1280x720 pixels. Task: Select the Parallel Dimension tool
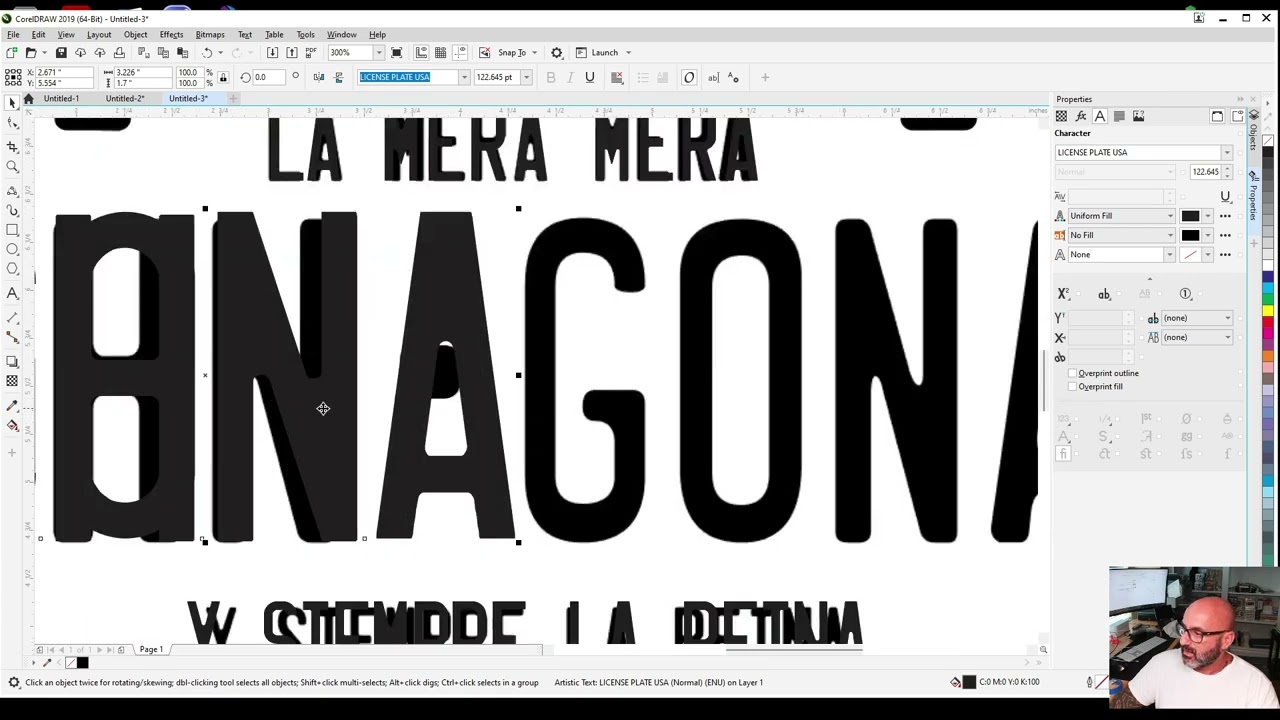pos(12,318)
